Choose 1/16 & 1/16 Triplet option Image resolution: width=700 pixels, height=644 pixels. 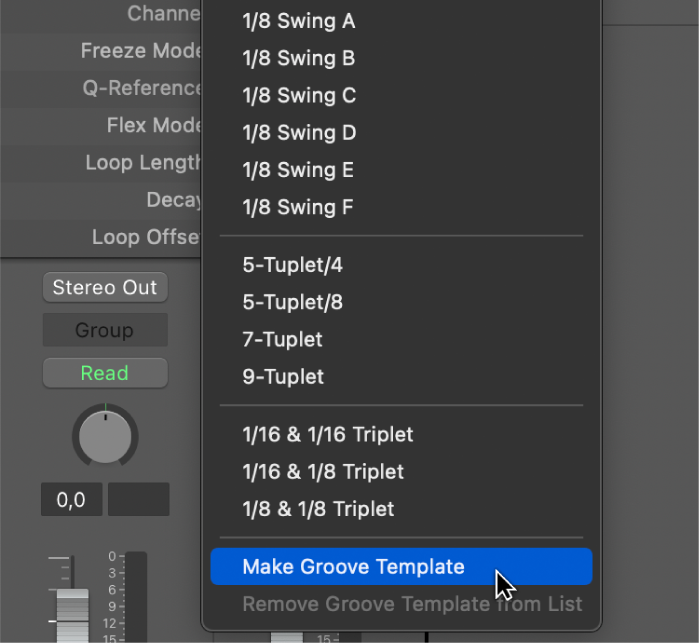tap(327, 434)
